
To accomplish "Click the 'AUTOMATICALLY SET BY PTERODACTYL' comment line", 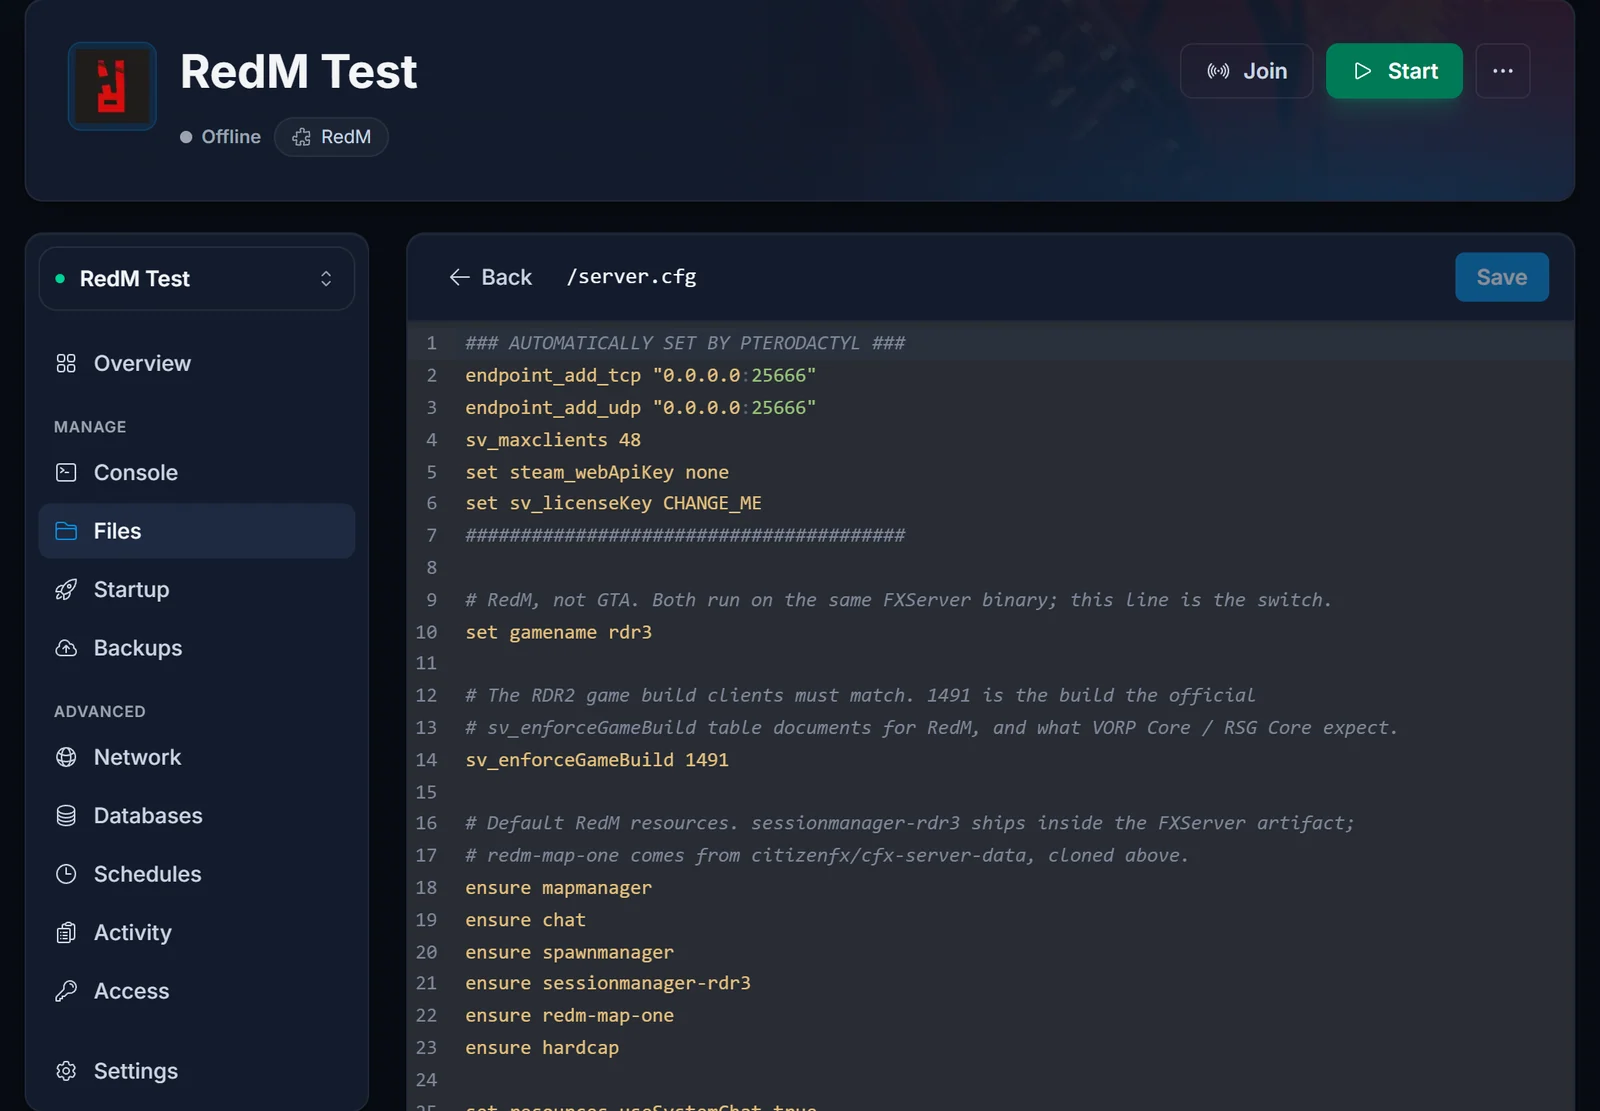I will tap(685, 343).
